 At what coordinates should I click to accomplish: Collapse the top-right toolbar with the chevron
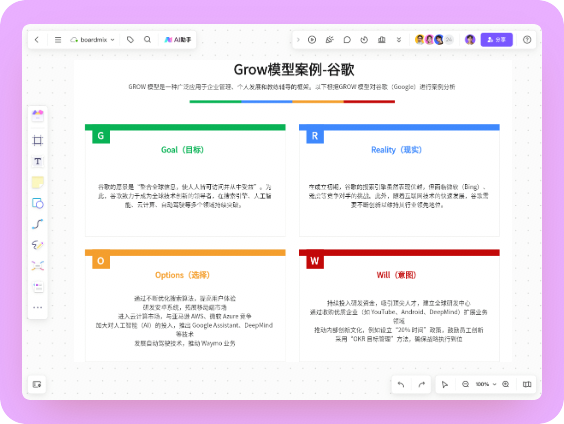pos(298,40)
